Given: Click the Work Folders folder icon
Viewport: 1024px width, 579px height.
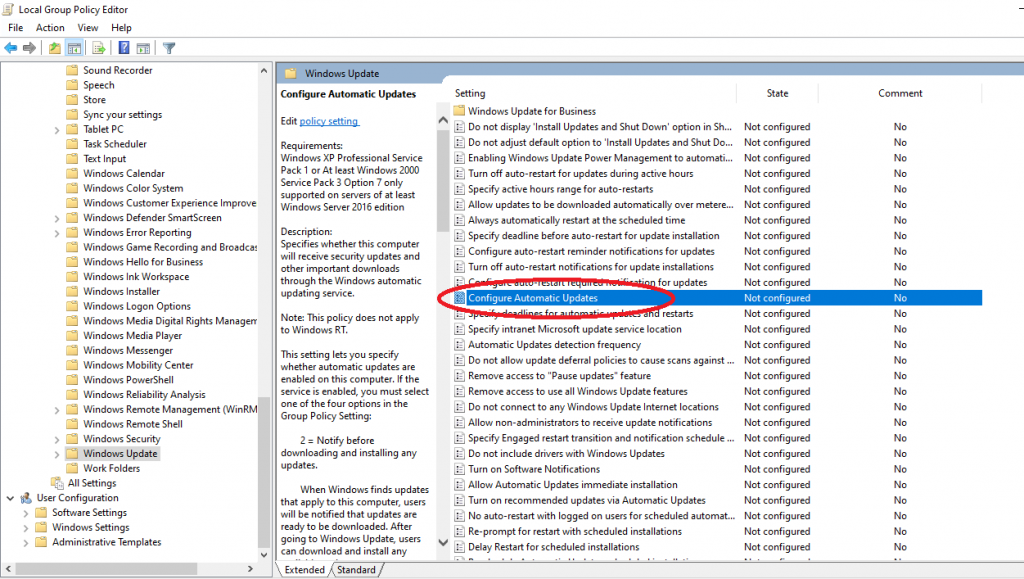Looking at the screenshot, I should coord(72,468).
